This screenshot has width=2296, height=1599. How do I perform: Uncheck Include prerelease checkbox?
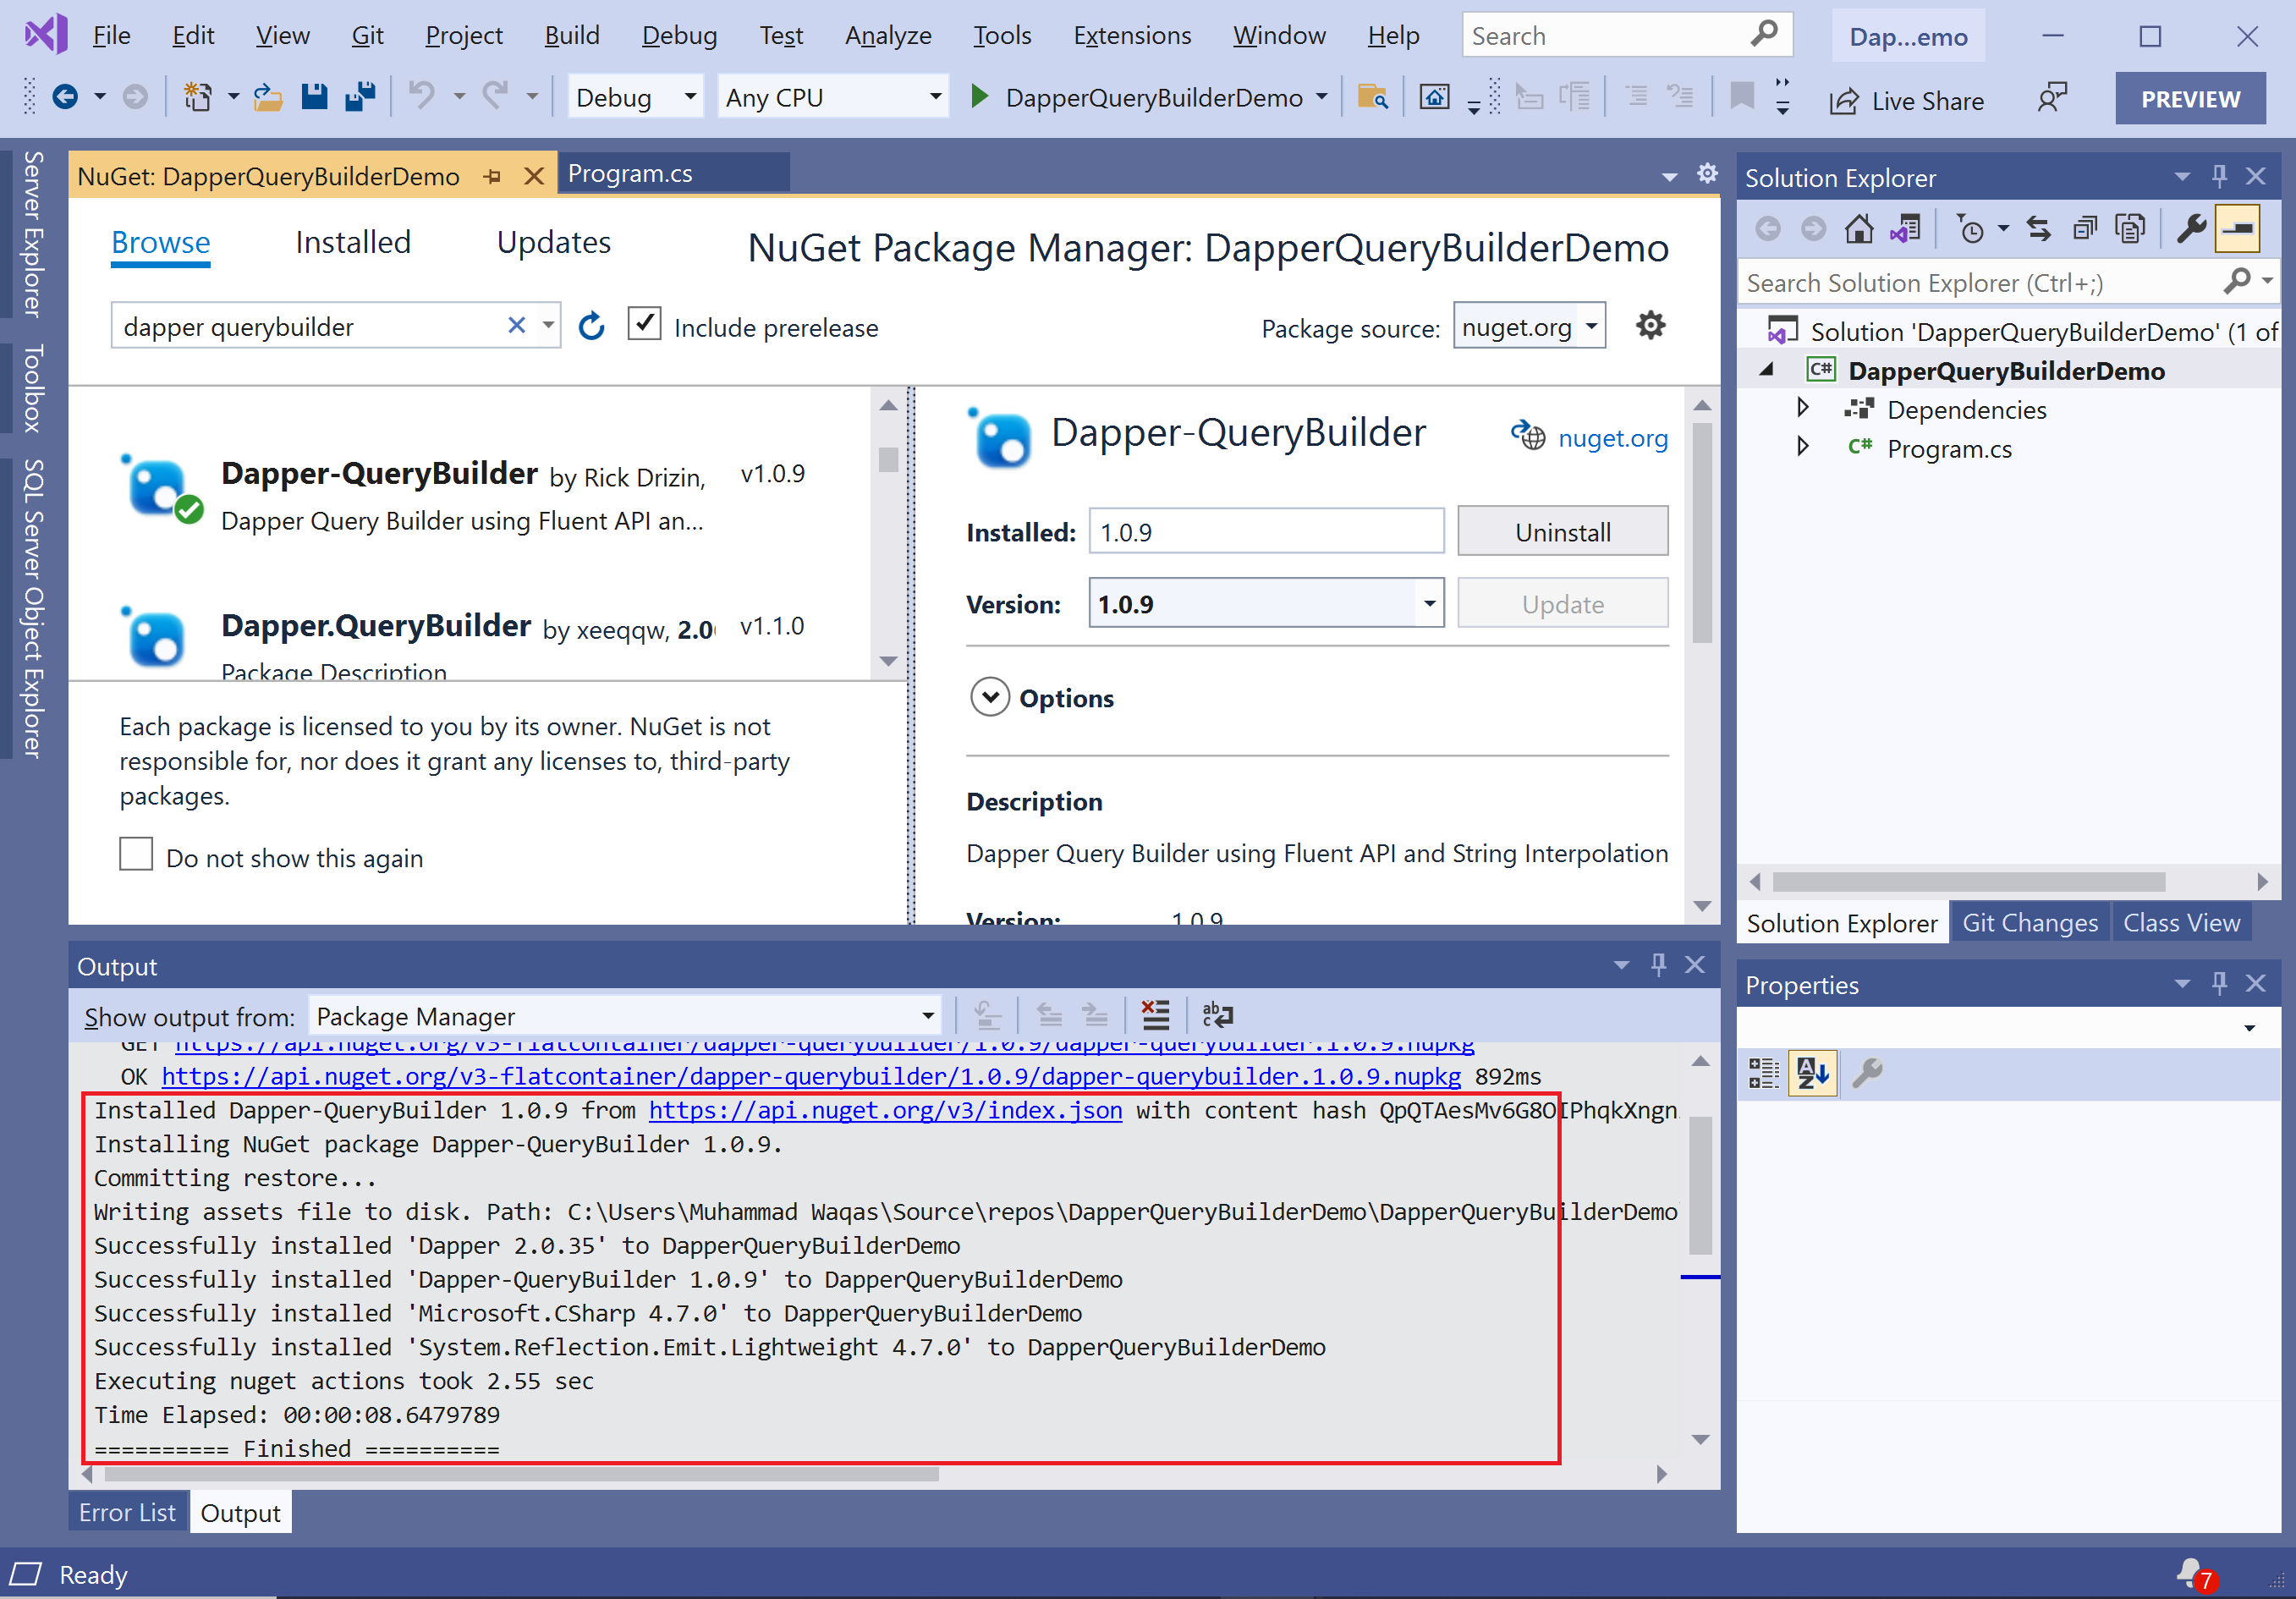645,325
